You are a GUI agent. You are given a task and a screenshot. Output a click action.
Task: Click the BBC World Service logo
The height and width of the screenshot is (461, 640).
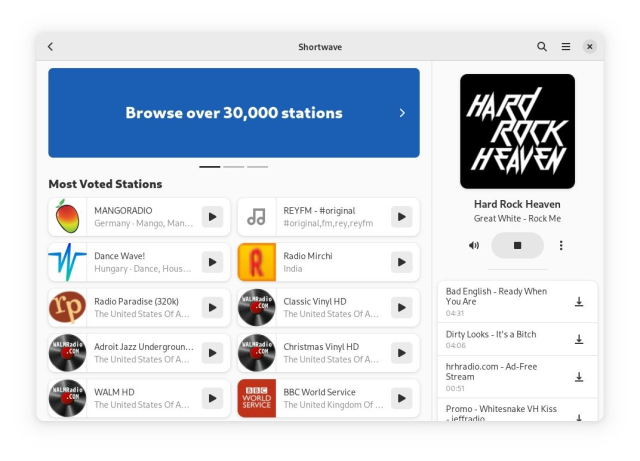click(257, 398)
